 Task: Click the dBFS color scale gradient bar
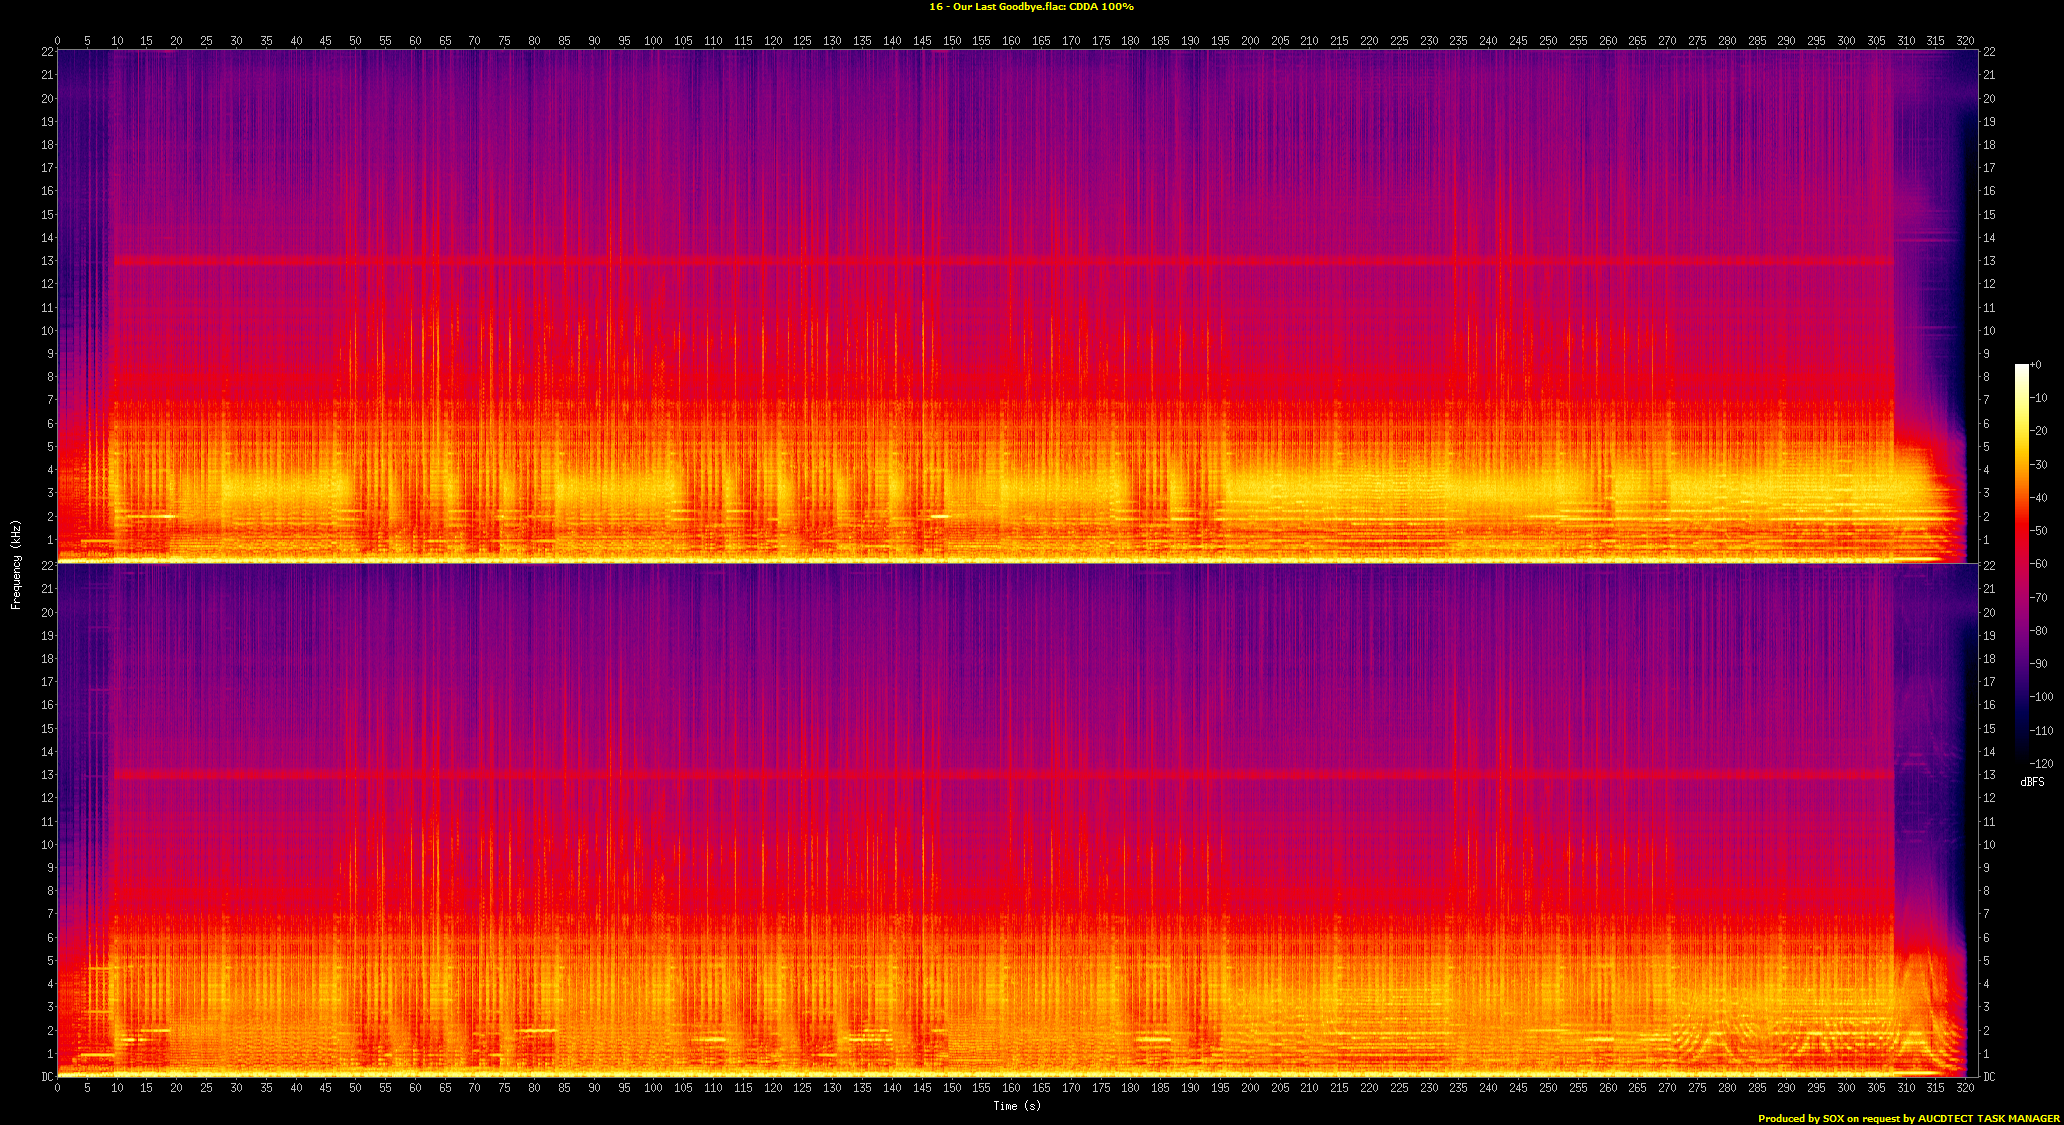coord(2021,564)
